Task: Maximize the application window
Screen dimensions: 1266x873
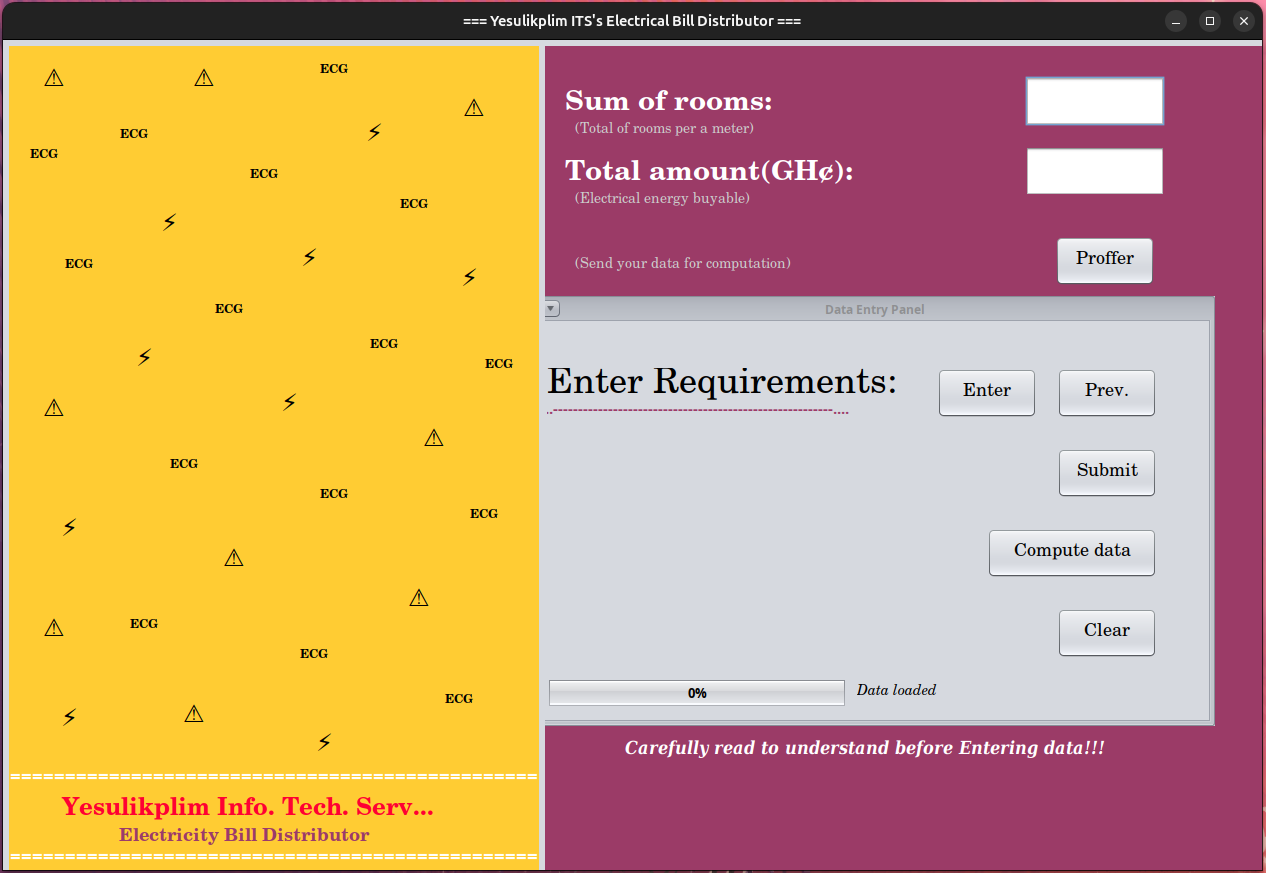Action: [x=1210, y=21]
